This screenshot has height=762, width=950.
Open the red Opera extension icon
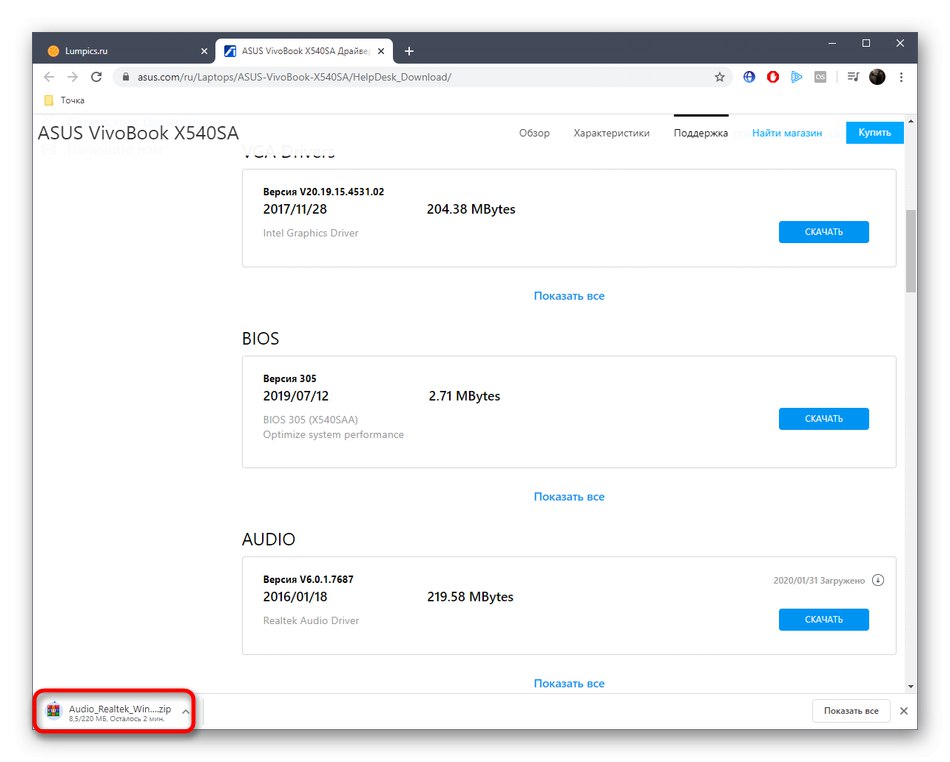coord(772,77)
